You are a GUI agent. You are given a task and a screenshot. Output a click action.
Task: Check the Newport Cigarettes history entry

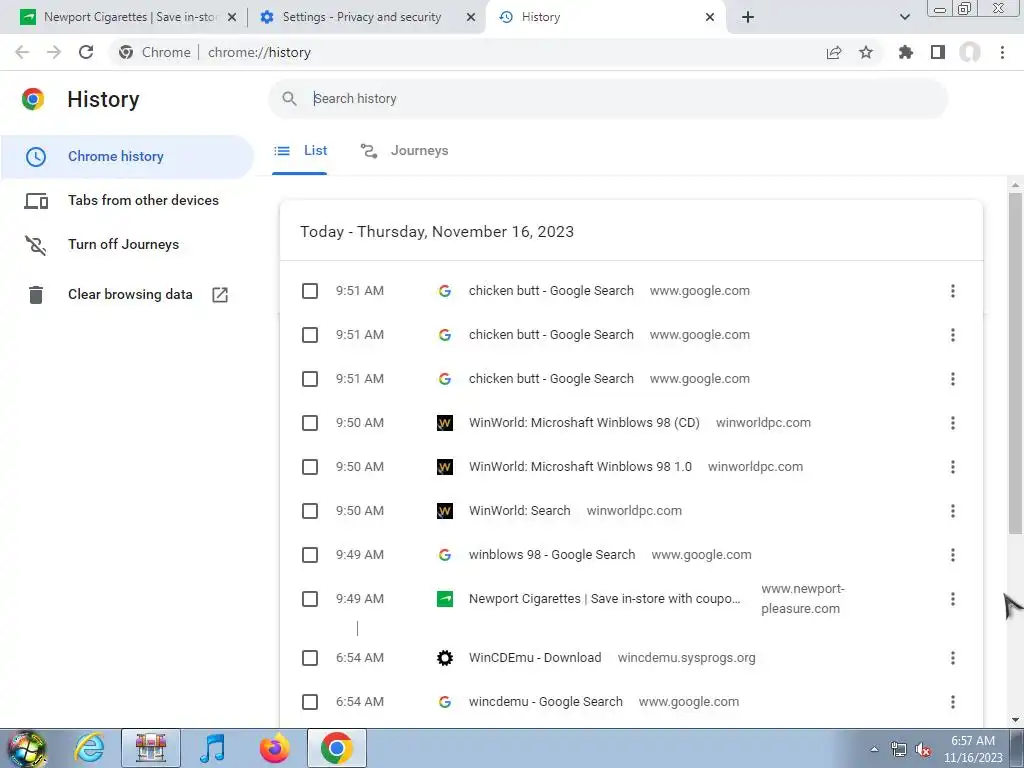[310, 599]
